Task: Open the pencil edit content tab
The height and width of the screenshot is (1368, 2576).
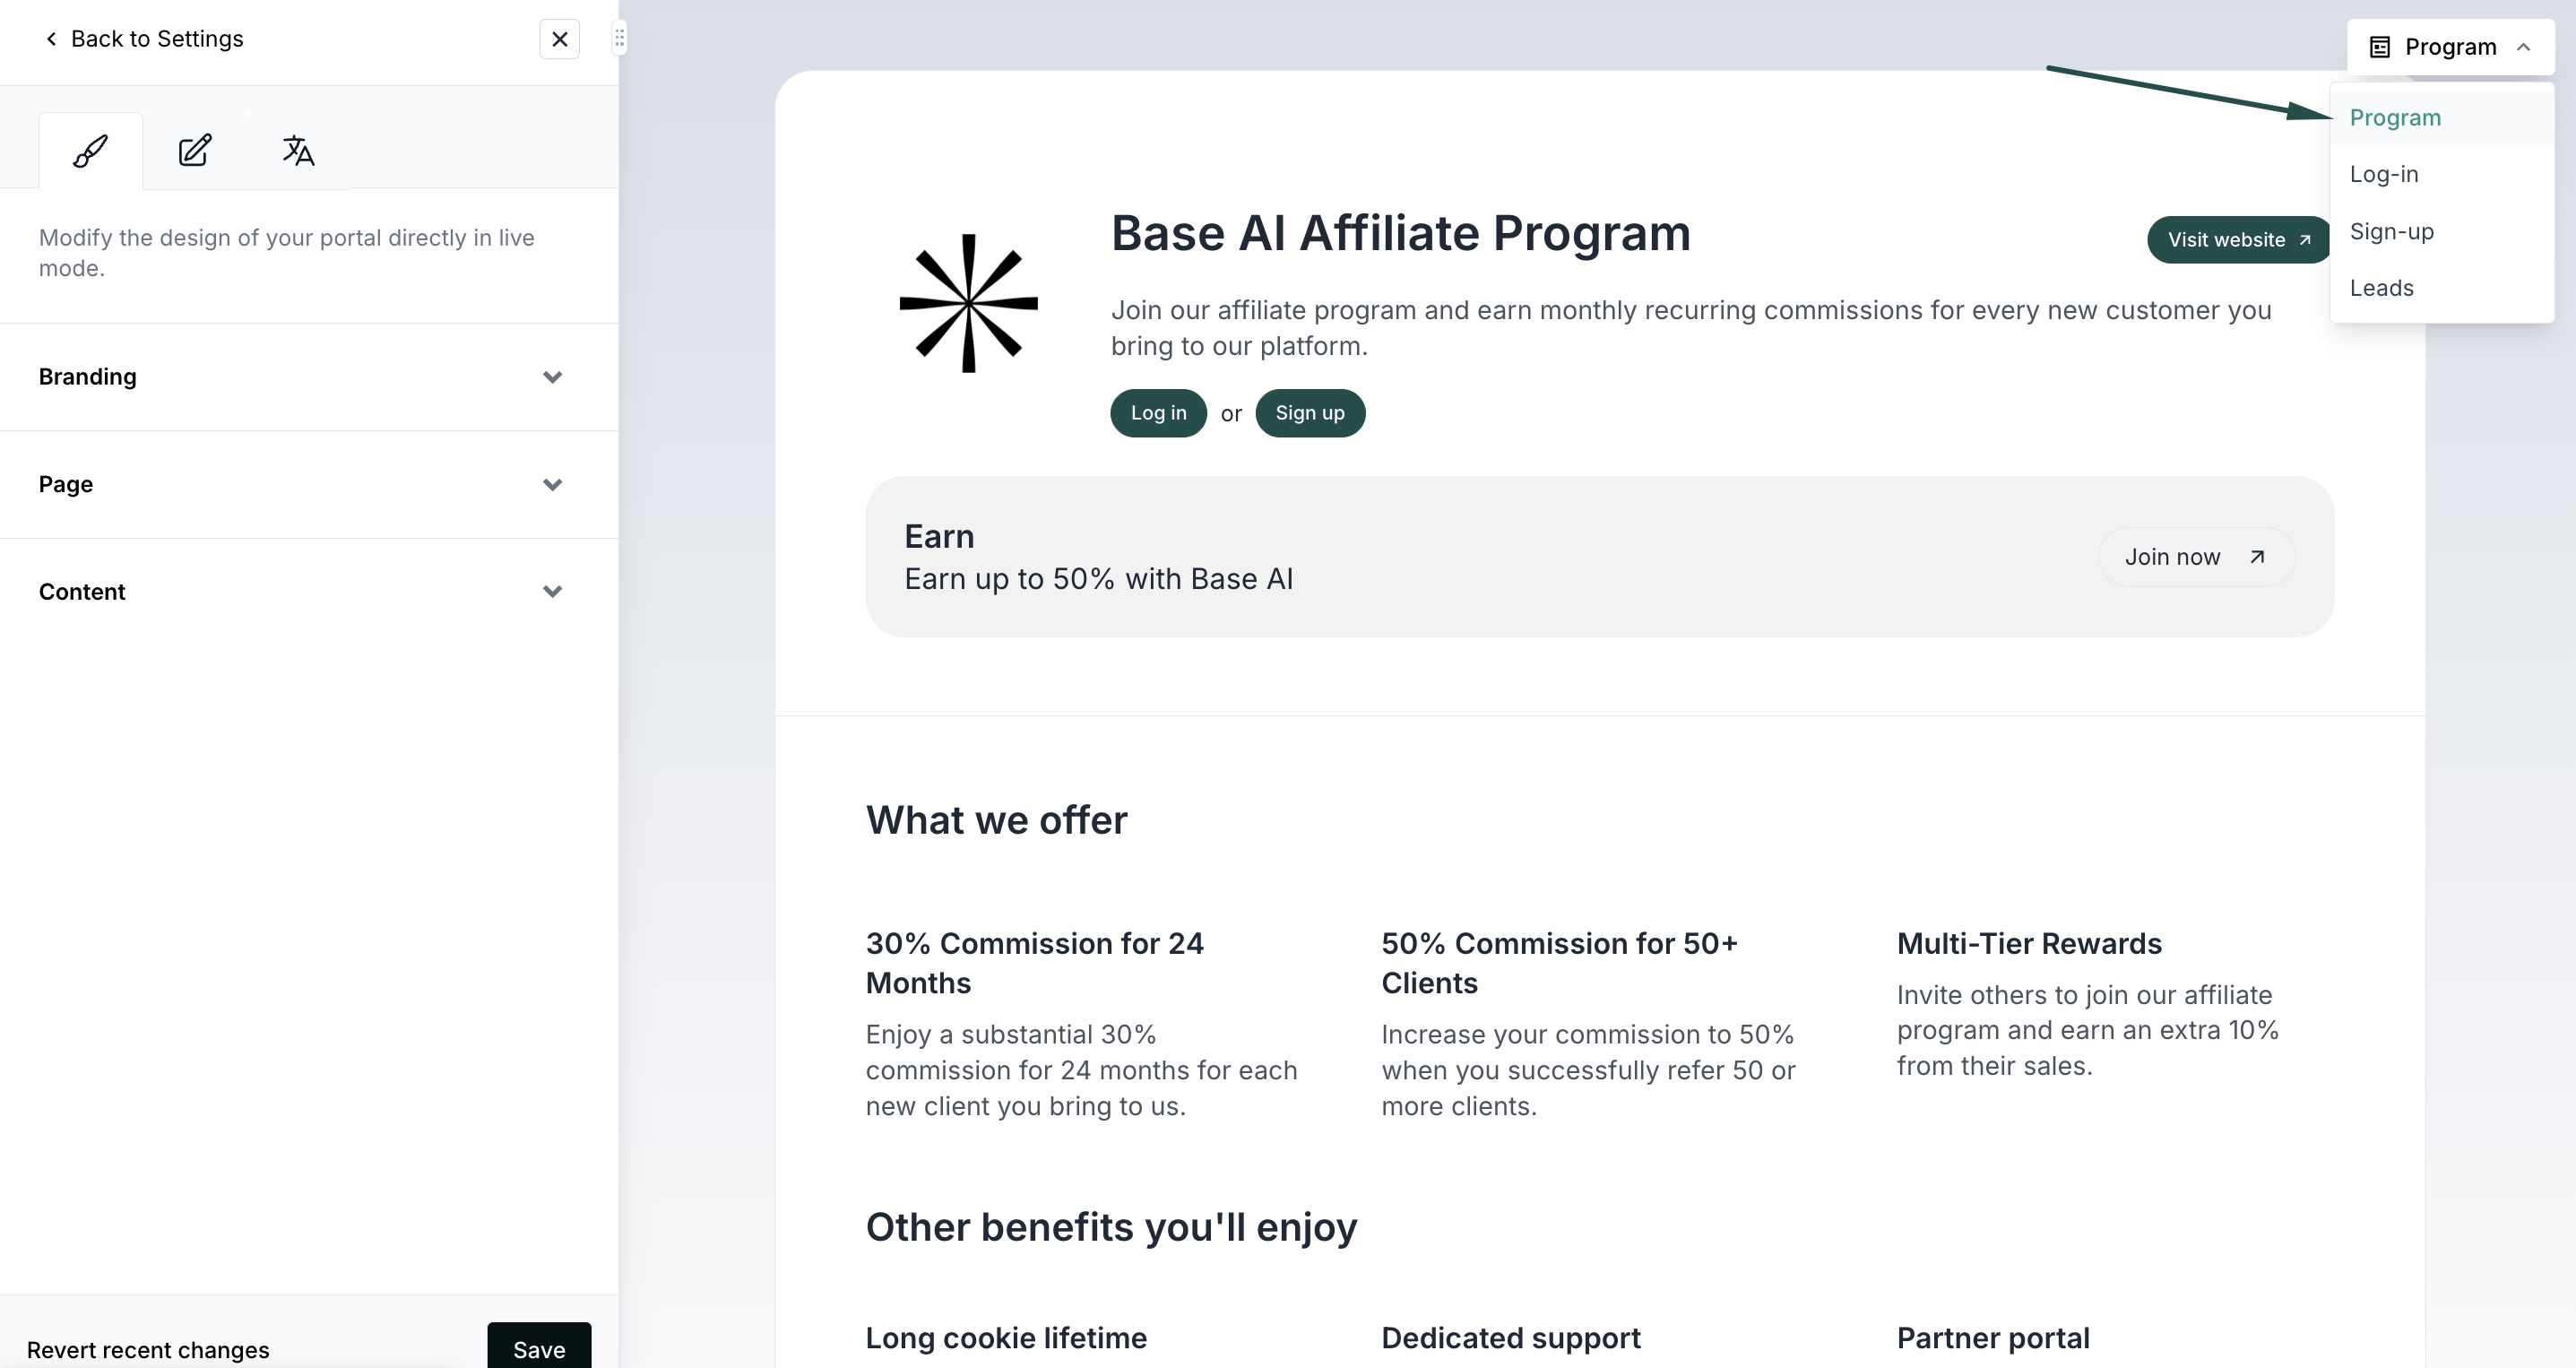Action: coord(194,151)
